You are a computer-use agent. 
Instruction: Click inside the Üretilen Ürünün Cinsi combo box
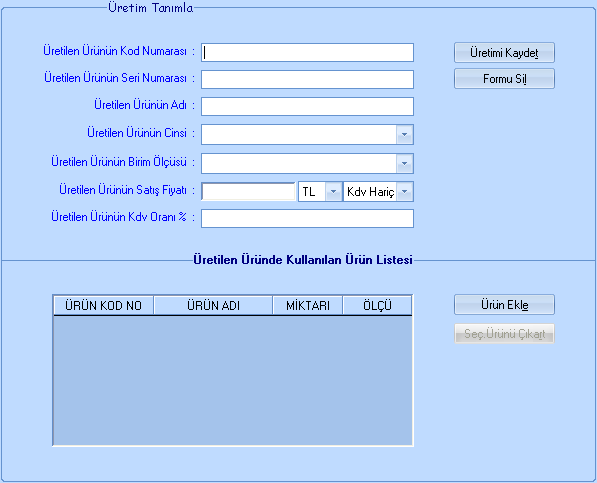tap(299, 135)
